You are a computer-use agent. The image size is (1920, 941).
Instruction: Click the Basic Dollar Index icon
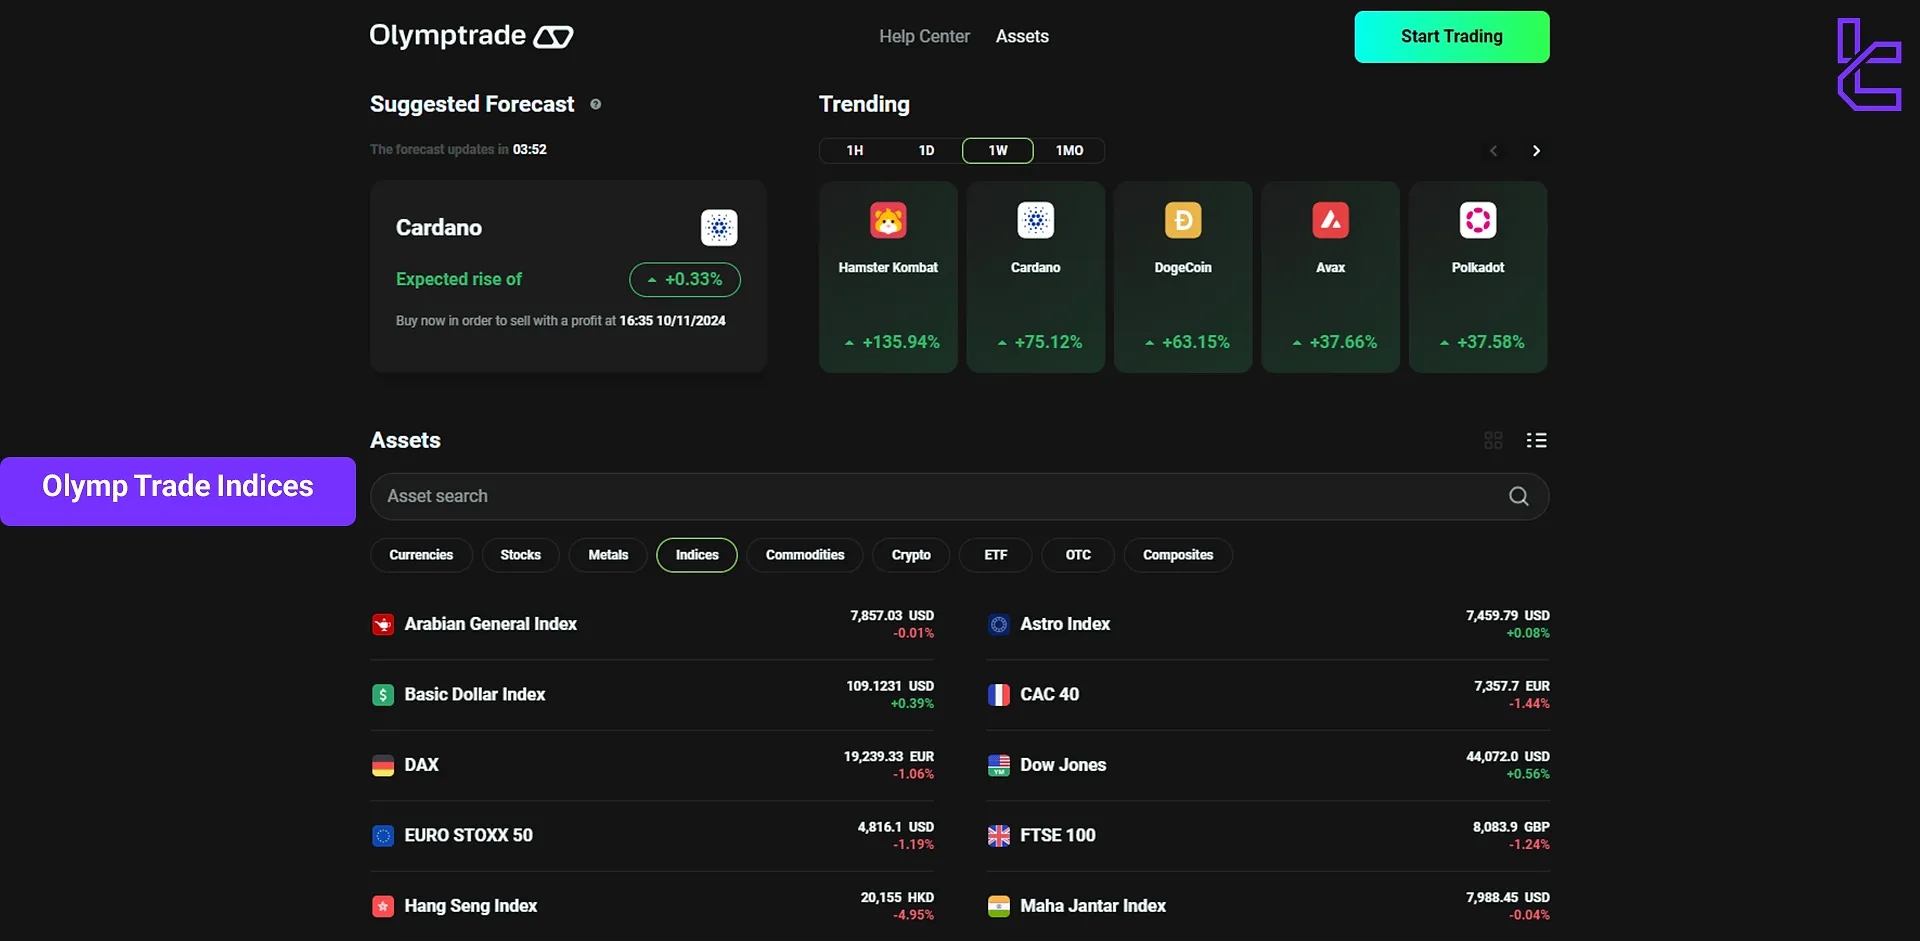tap(383, 695)
